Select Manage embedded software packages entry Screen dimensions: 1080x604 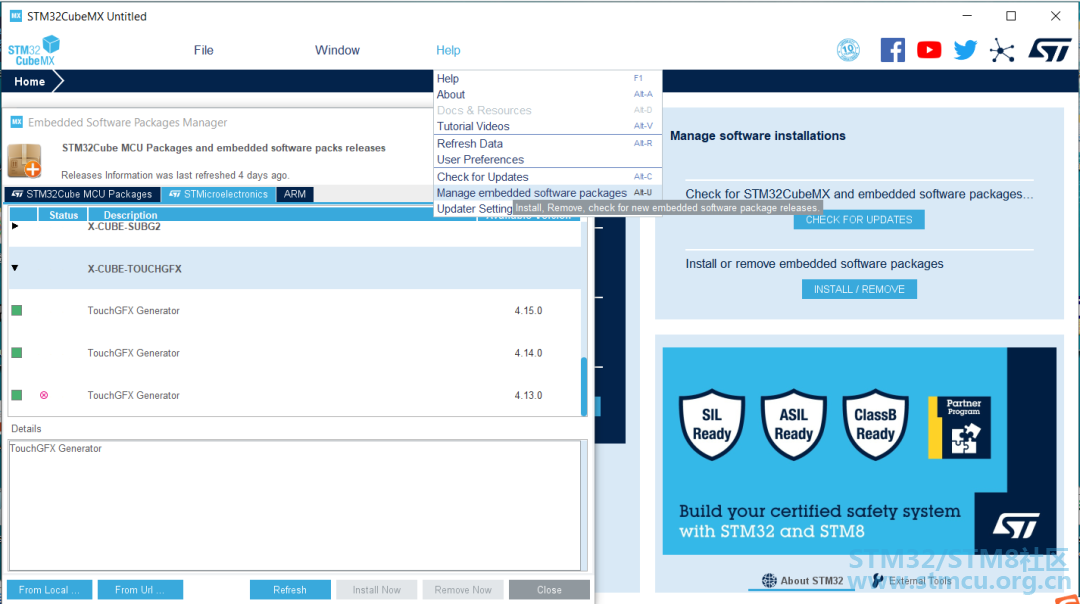pyautogui.click(x=548, y=193)
